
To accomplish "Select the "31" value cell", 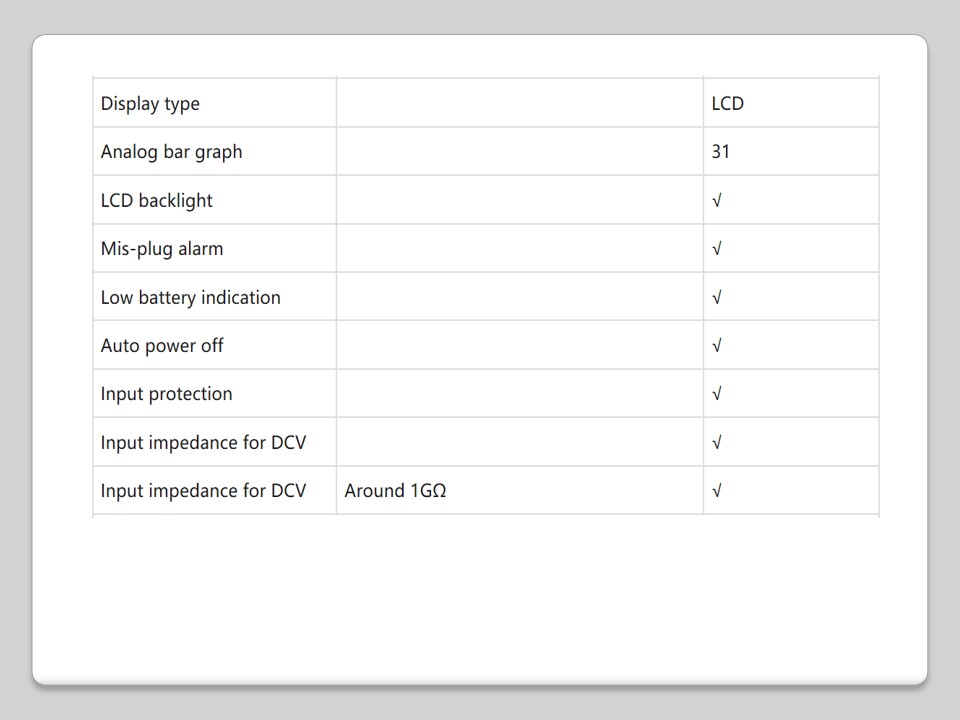I will coord(721,152).
